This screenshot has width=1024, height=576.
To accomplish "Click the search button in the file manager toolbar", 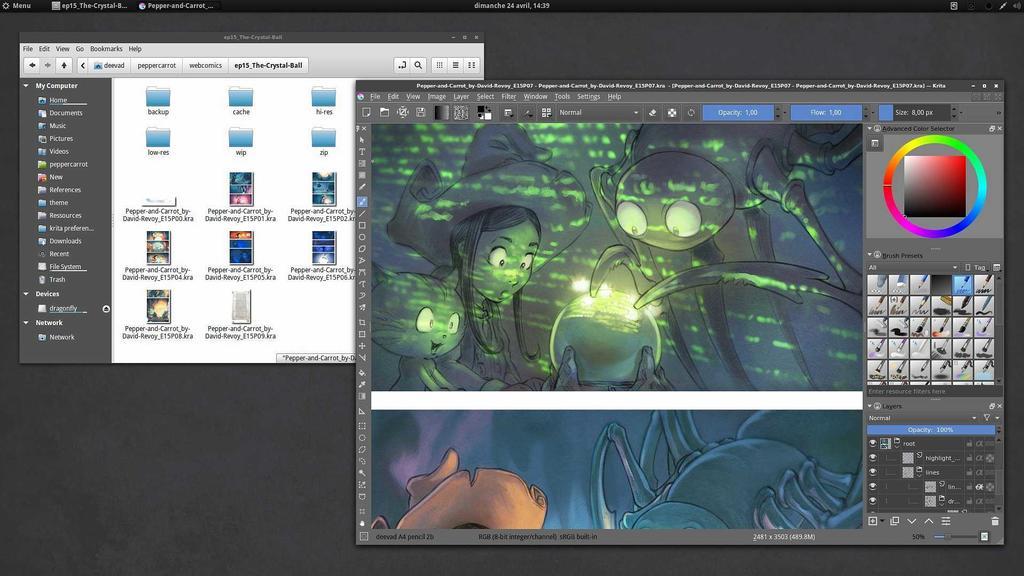I will coord(418,65).
